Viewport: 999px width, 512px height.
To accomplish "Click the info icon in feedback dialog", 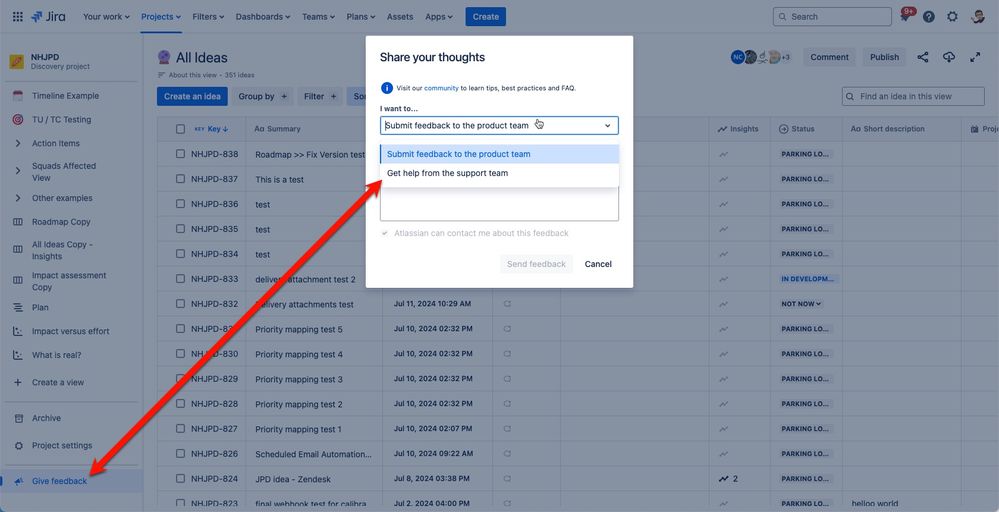I will coord(386,88).
